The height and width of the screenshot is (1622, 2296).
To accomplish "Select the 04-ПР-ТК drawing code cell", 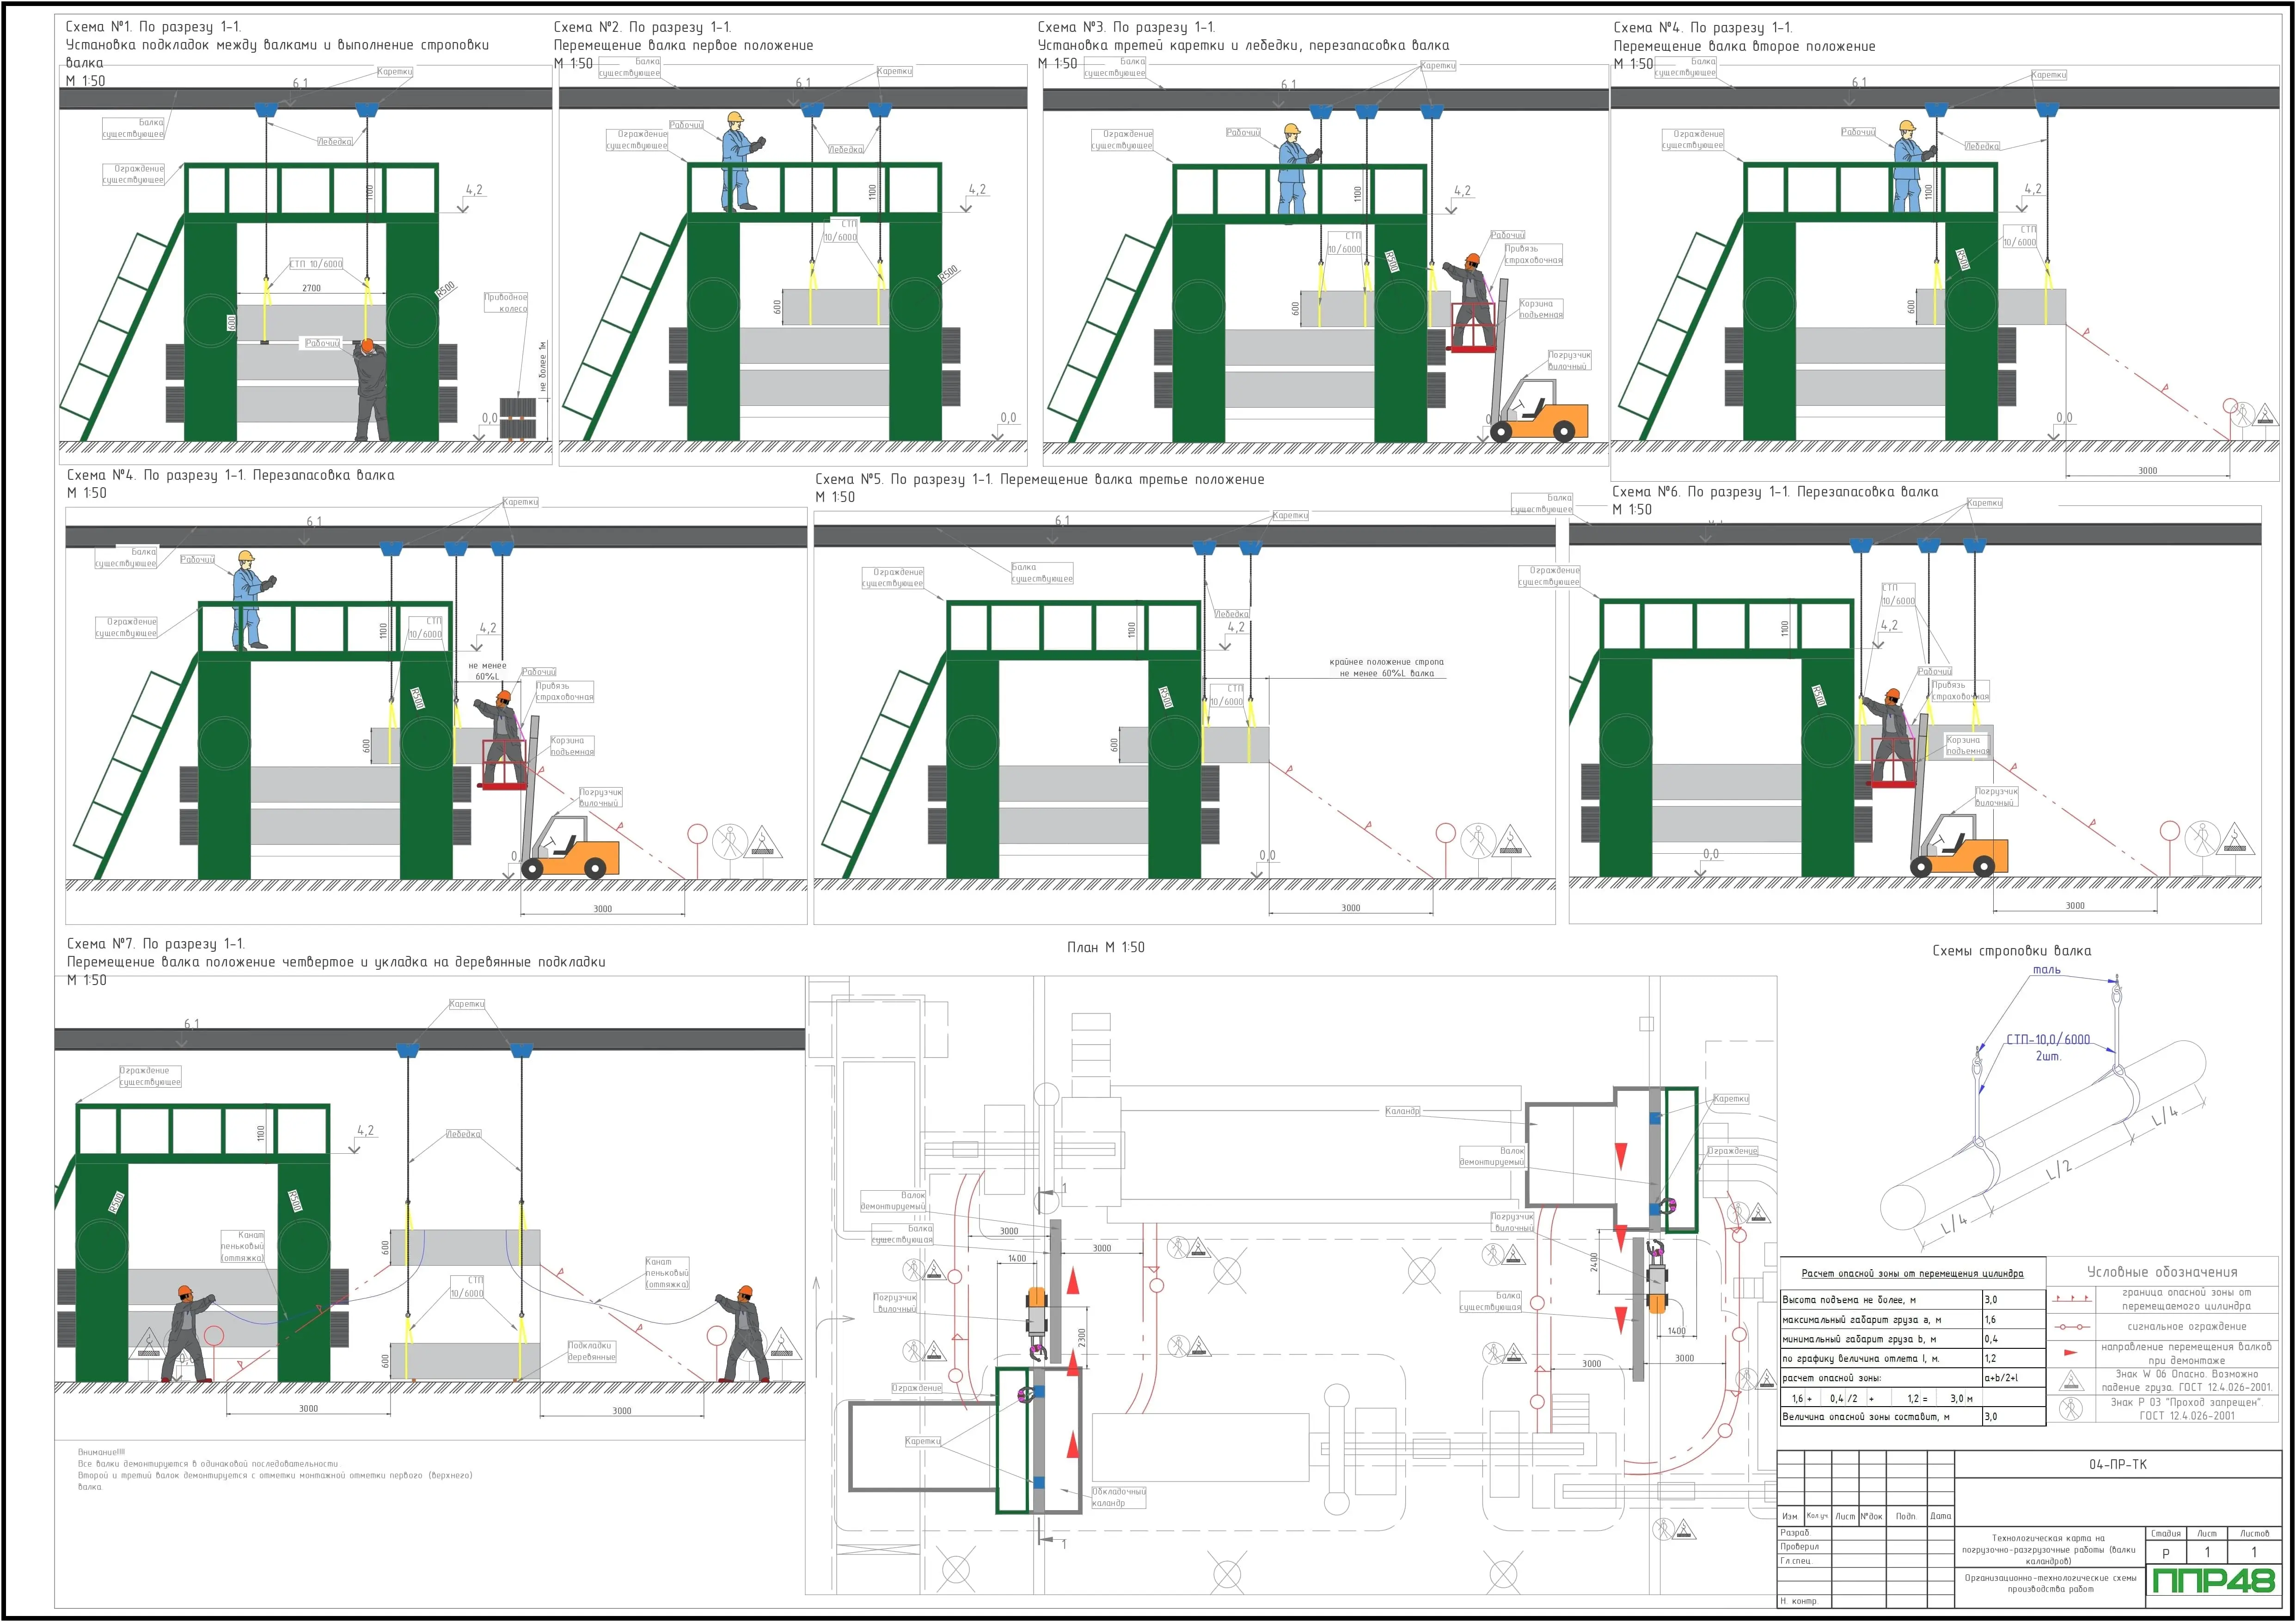I will [x=2117, y=1464].
